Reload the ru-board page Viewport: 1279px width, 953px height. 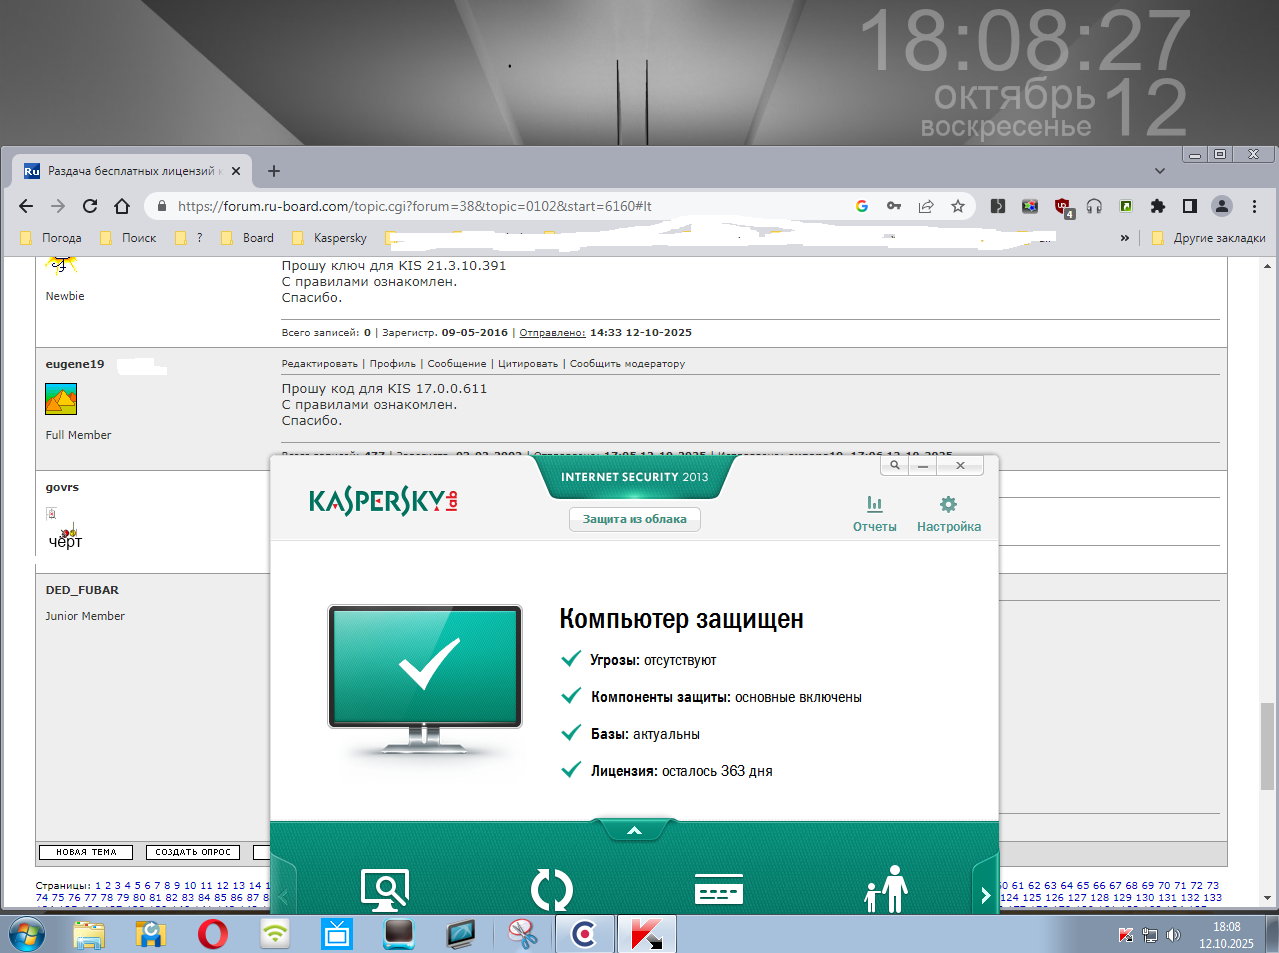[90, 206]
